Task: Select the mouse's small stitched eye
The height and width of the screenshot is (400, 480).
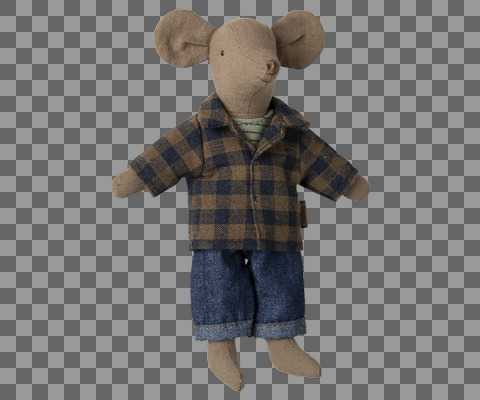Action: pyautogui.click(x=222, y=52)
